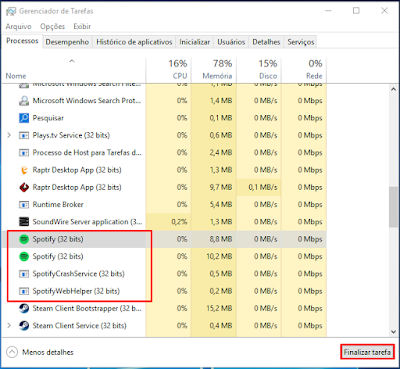Click the Plays.tv Service process icon
The image size is (400, 369).
click(x=24, y=135)
